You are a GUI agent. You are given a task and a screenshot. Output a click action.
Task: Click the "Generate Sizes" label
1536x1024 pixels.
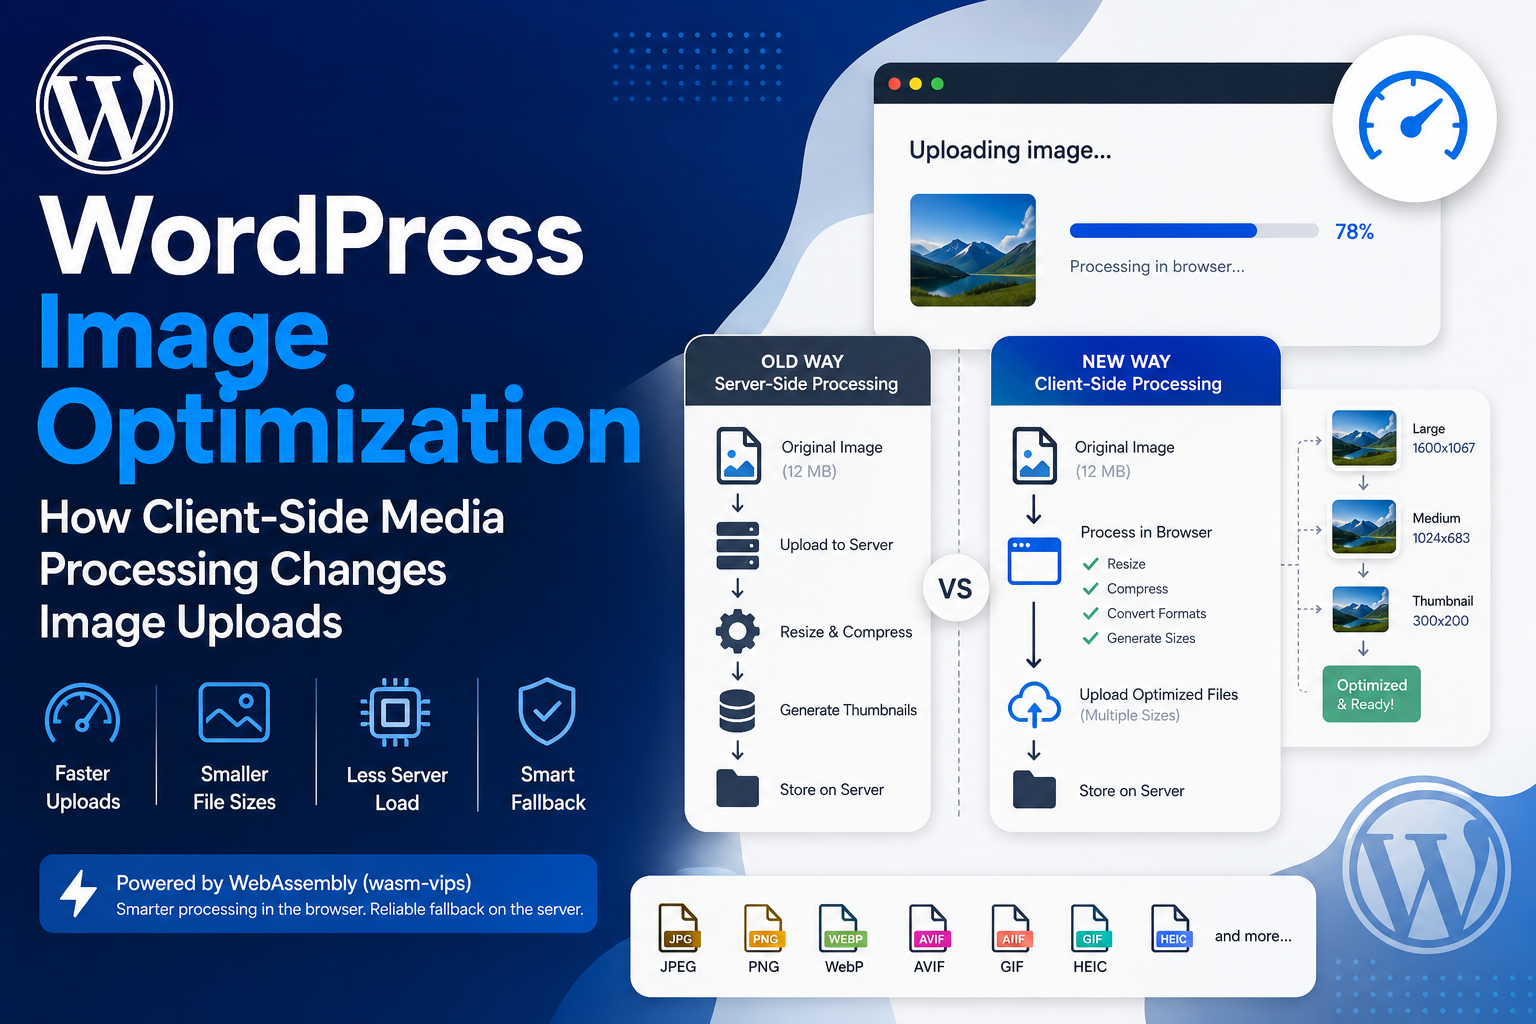tap(1151, 638)
